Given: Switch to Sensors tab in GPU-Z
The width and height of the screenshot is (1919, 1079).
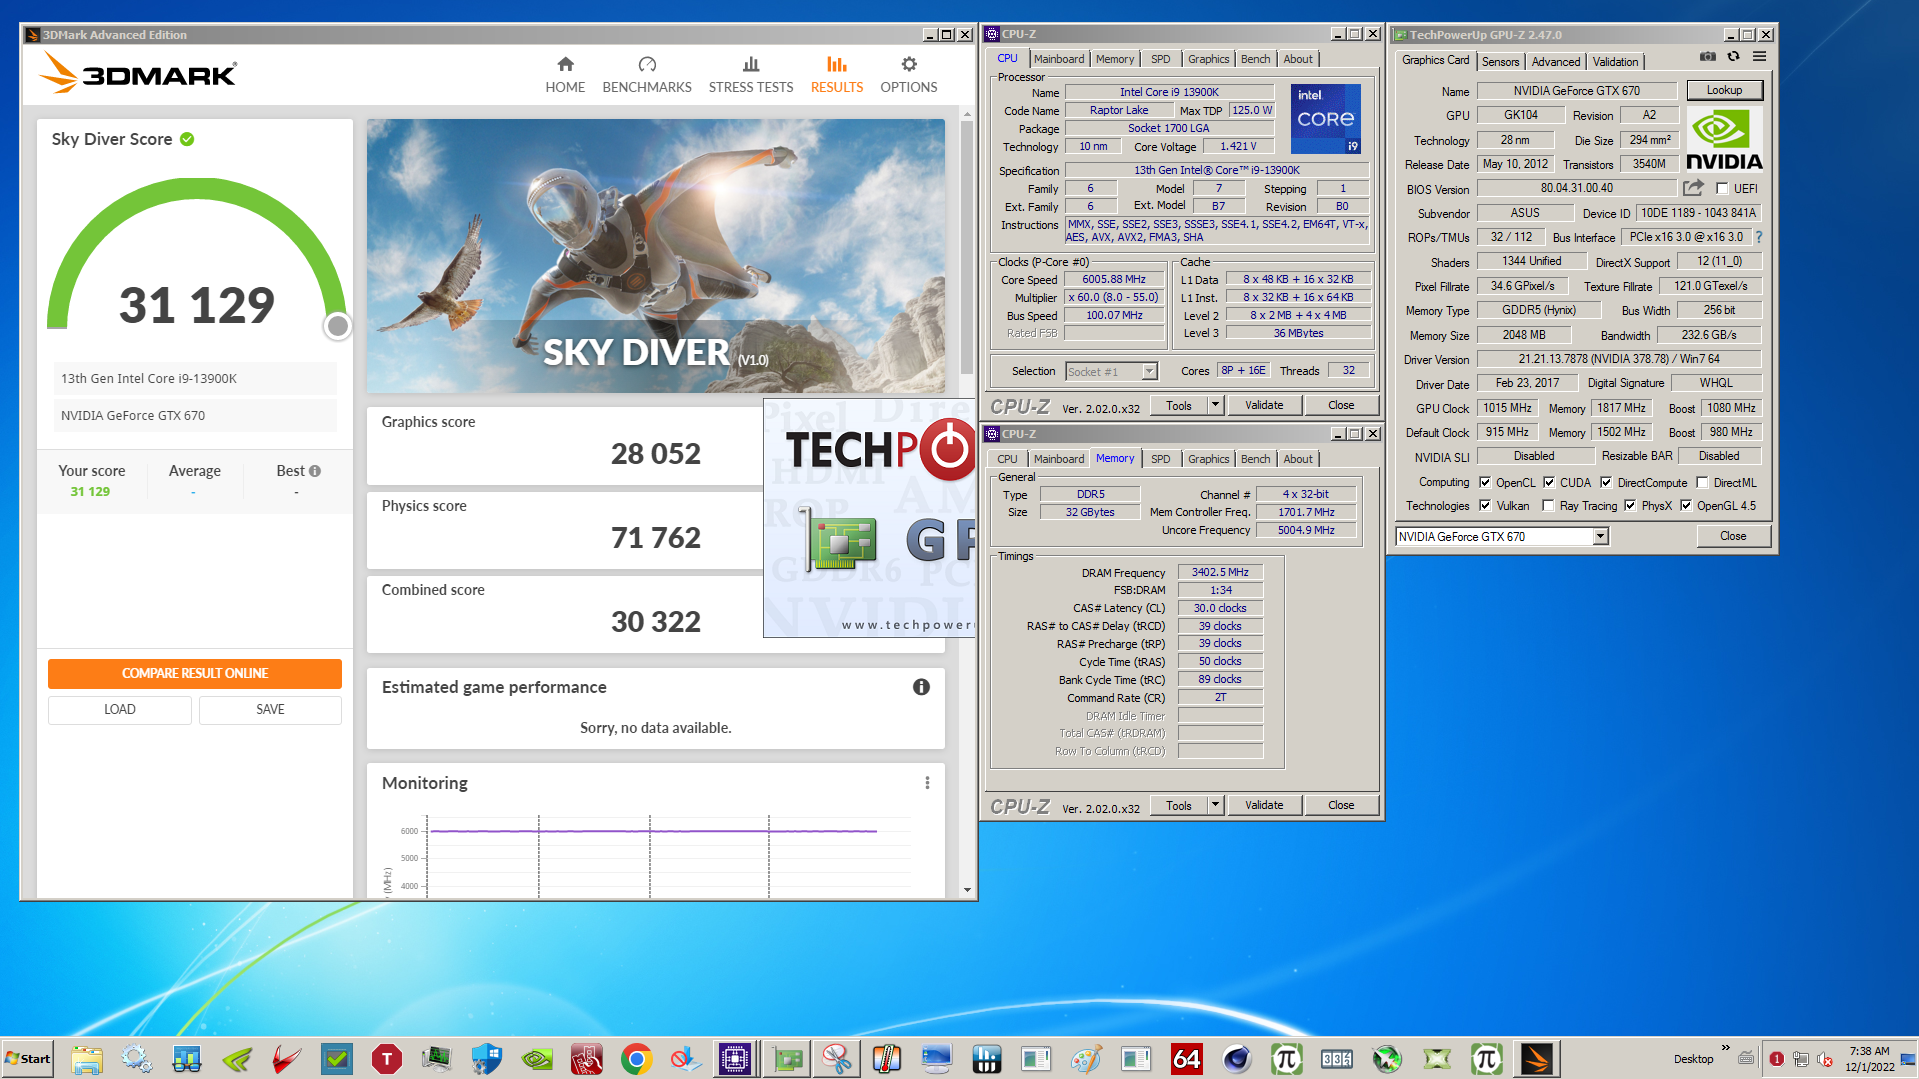Looking at the screenshot, I should tap(1500, 62).
